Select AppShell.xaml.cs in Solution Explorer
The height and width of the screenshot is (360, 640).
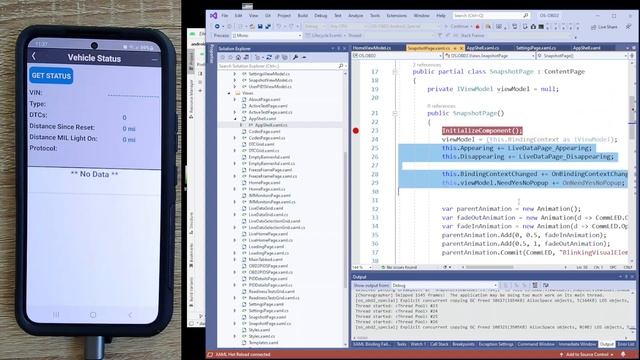coord(271,125)
